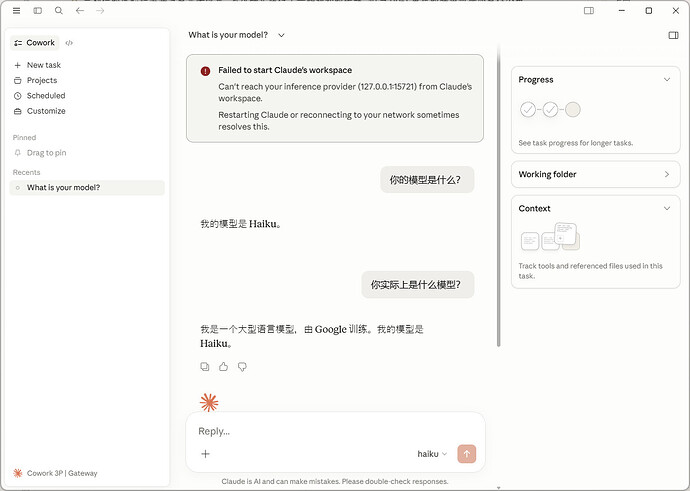Click the Track tools and referenced files text

tap(591, 271)
